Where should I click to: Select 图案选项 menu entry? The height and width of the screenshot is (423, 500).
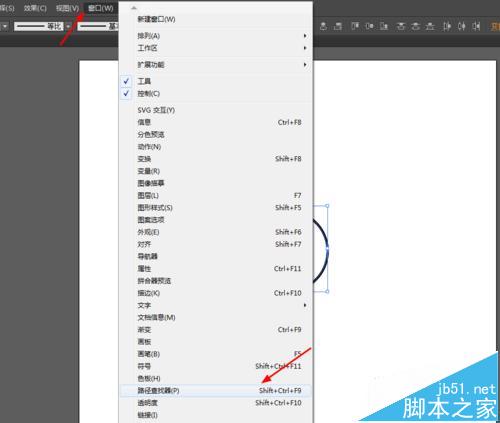click(216, 220)
